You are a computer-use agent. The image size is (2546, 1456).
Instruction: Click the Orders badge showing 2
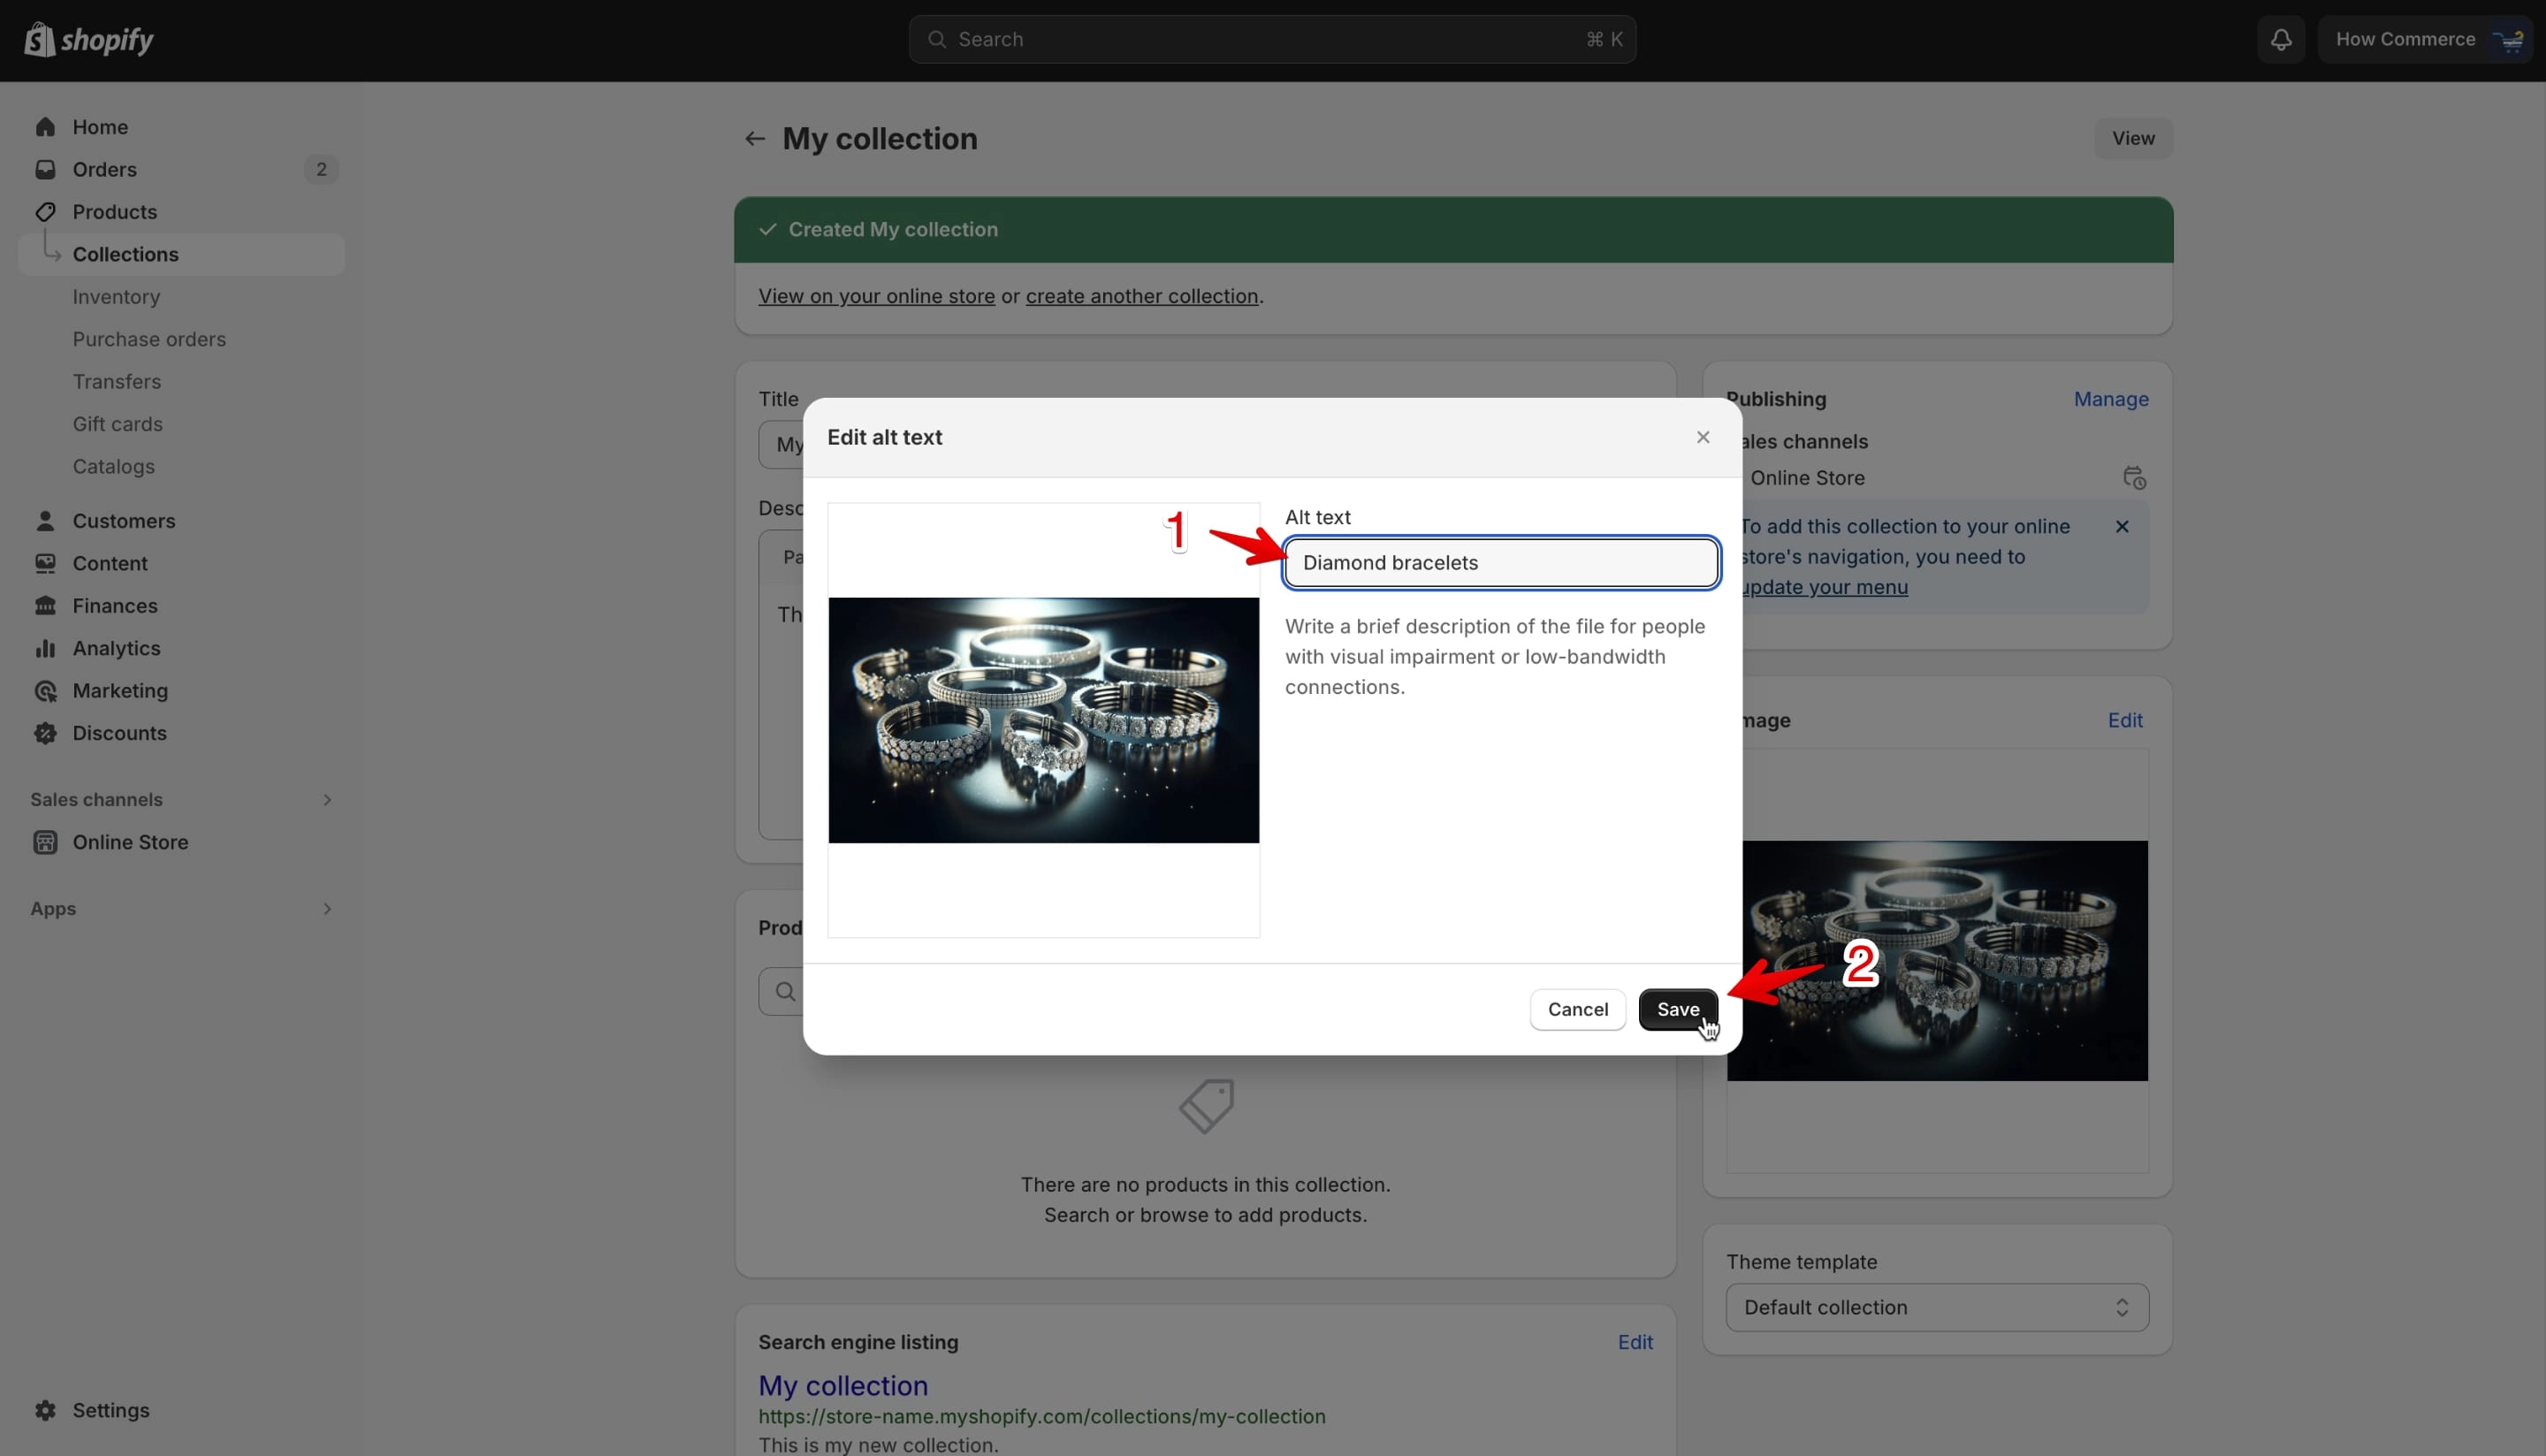(x=321, y=170)
